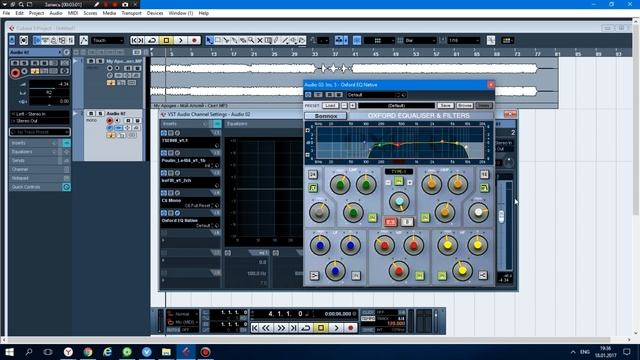Click the low filter slope 24 button

click(x=313, y=175)
